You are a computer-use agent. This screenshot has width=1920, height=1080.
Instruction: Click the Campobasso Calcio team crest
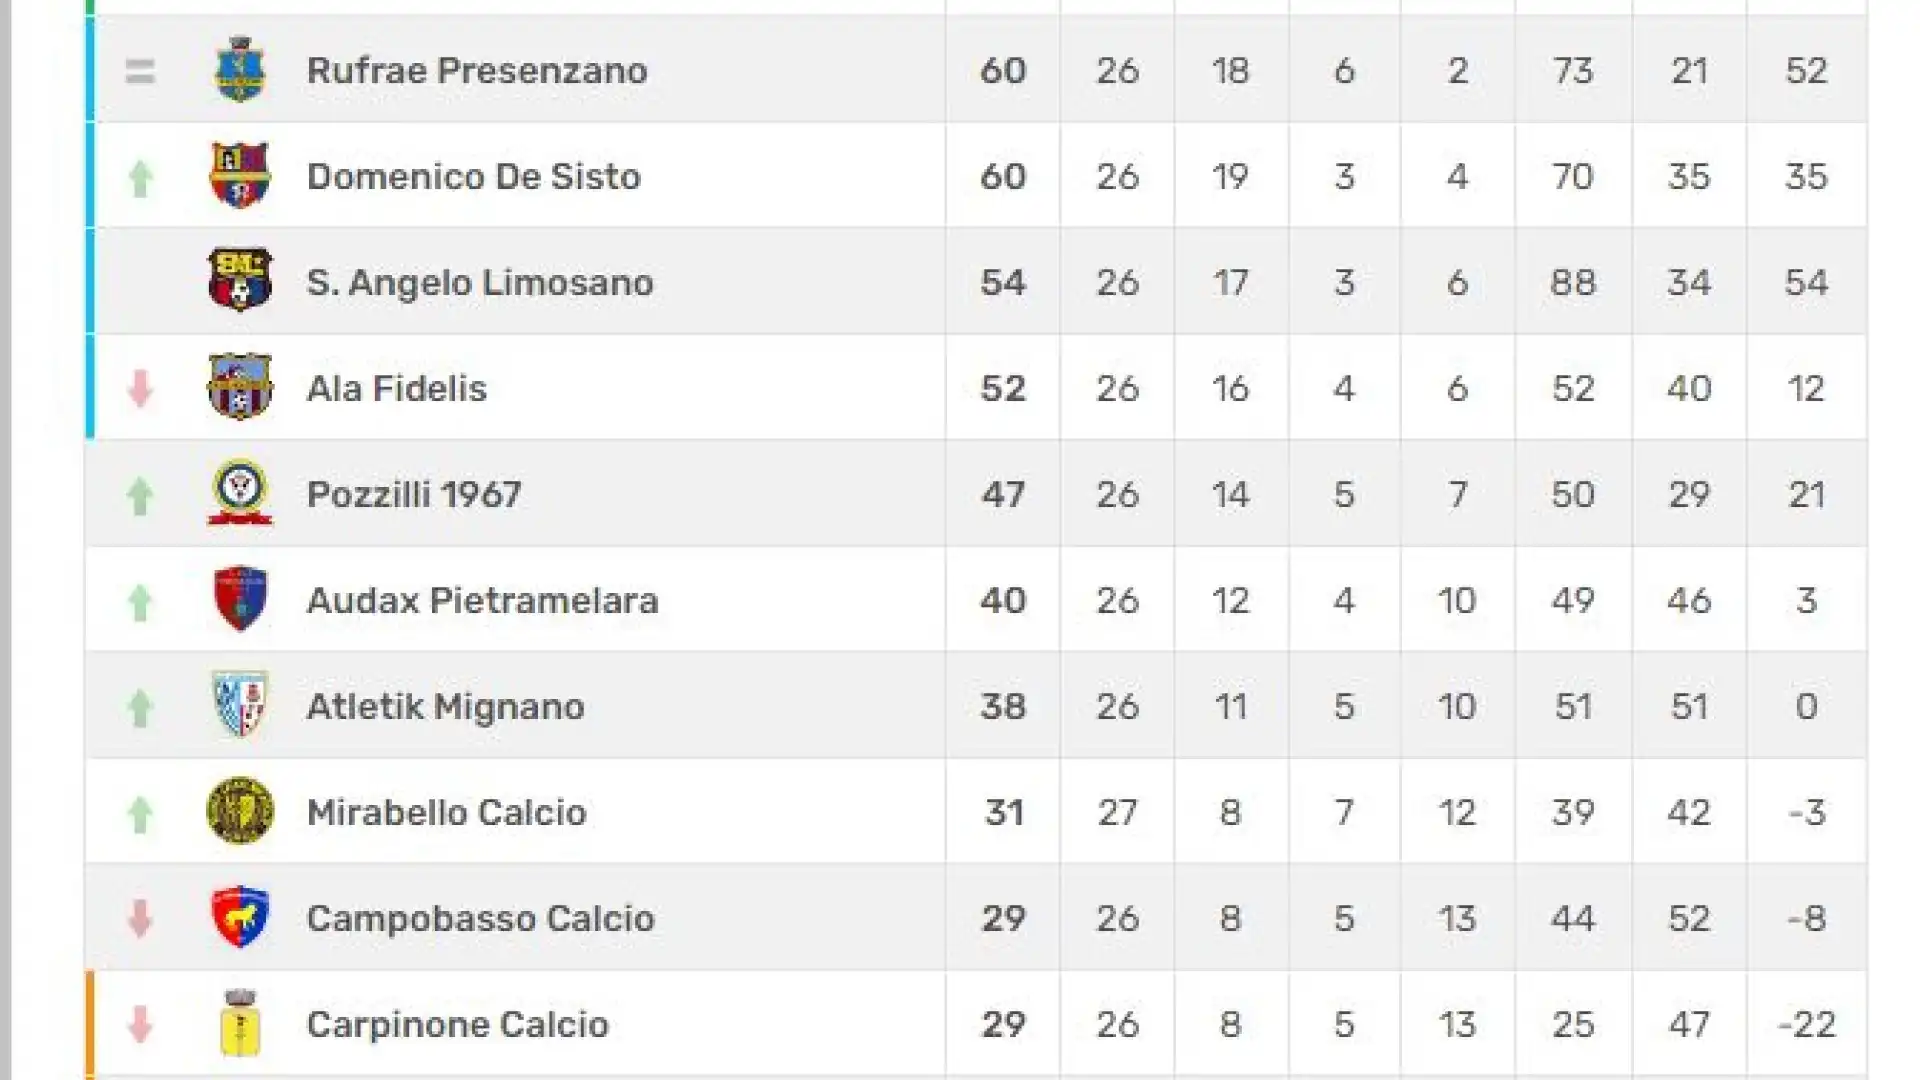pyautogui.click(x=240, y=917)
